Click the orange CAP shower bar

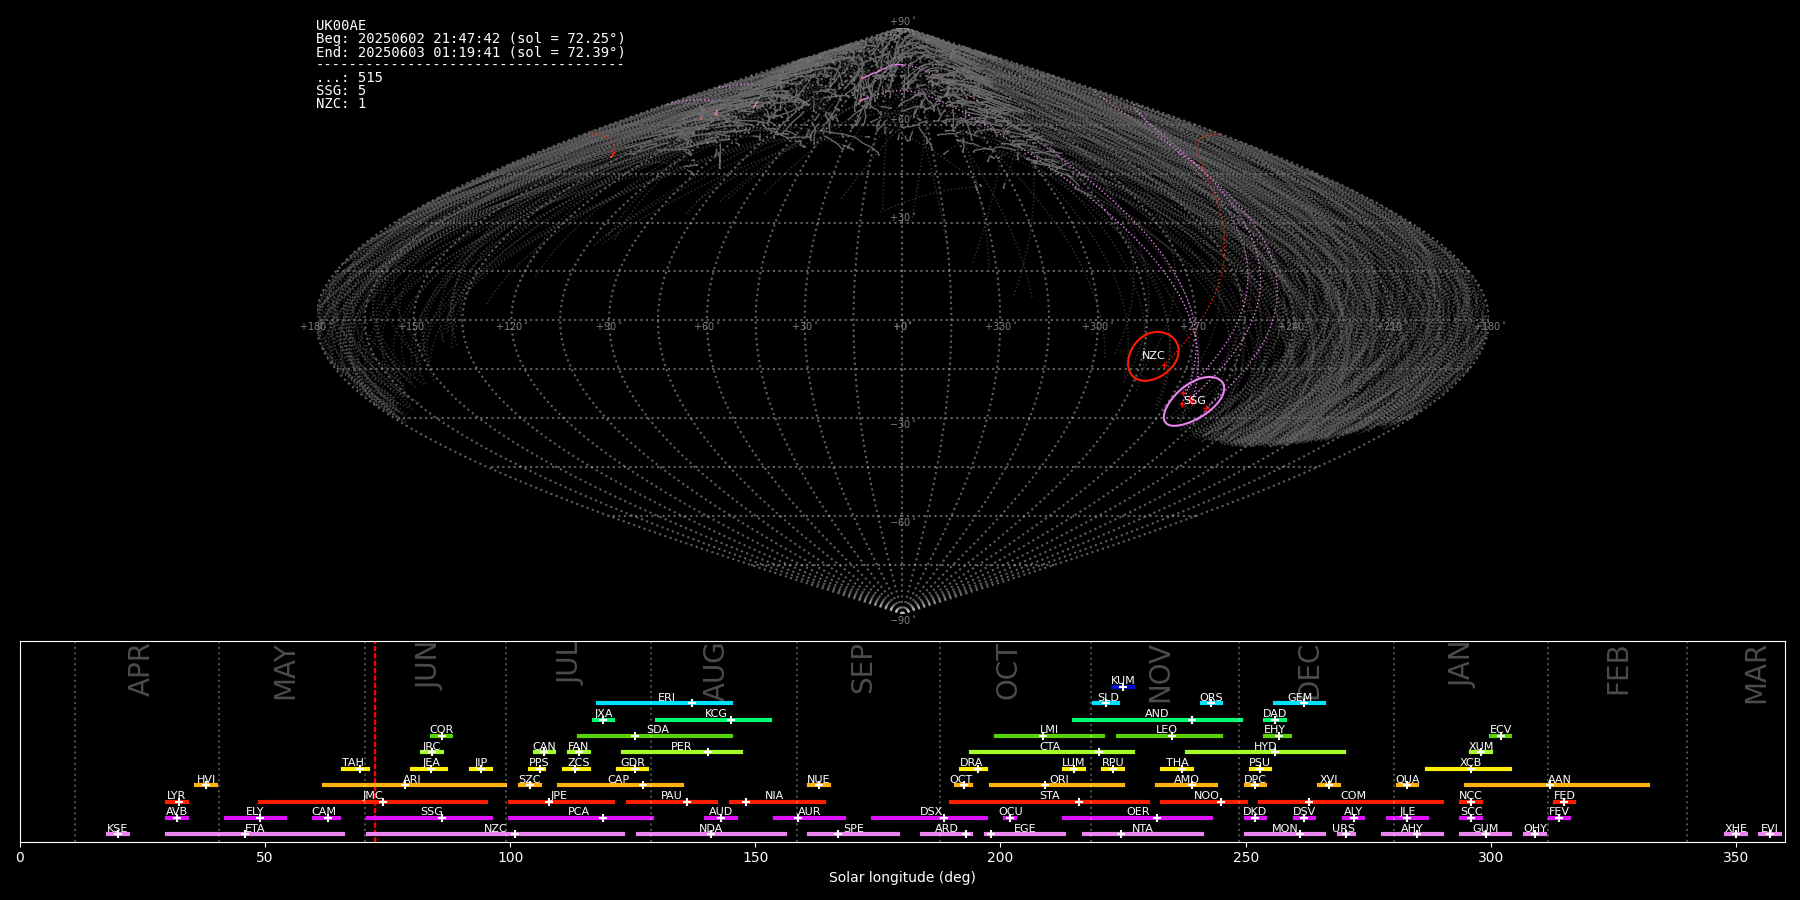point(620,785)
